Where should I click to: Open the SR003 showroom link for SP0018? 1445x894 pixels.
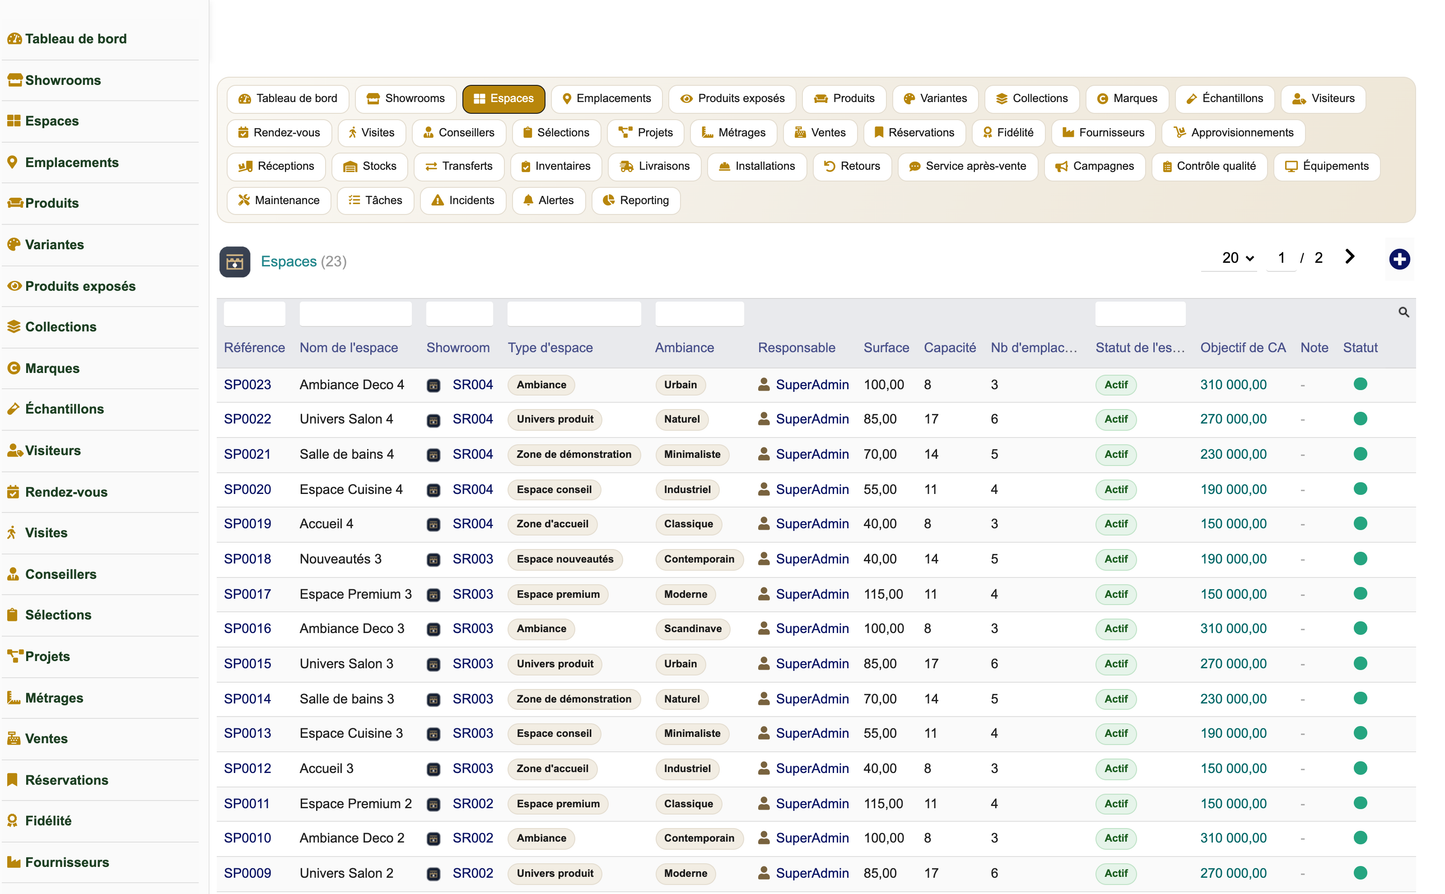(x=473, y=559)
